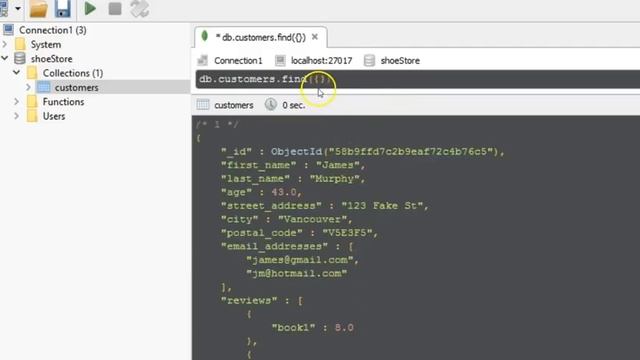Select the System folder

tap(46, 44)
